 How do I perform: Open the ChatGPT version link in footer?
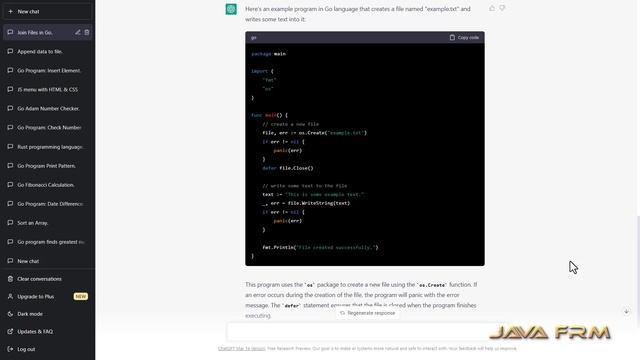pos(242,349)
